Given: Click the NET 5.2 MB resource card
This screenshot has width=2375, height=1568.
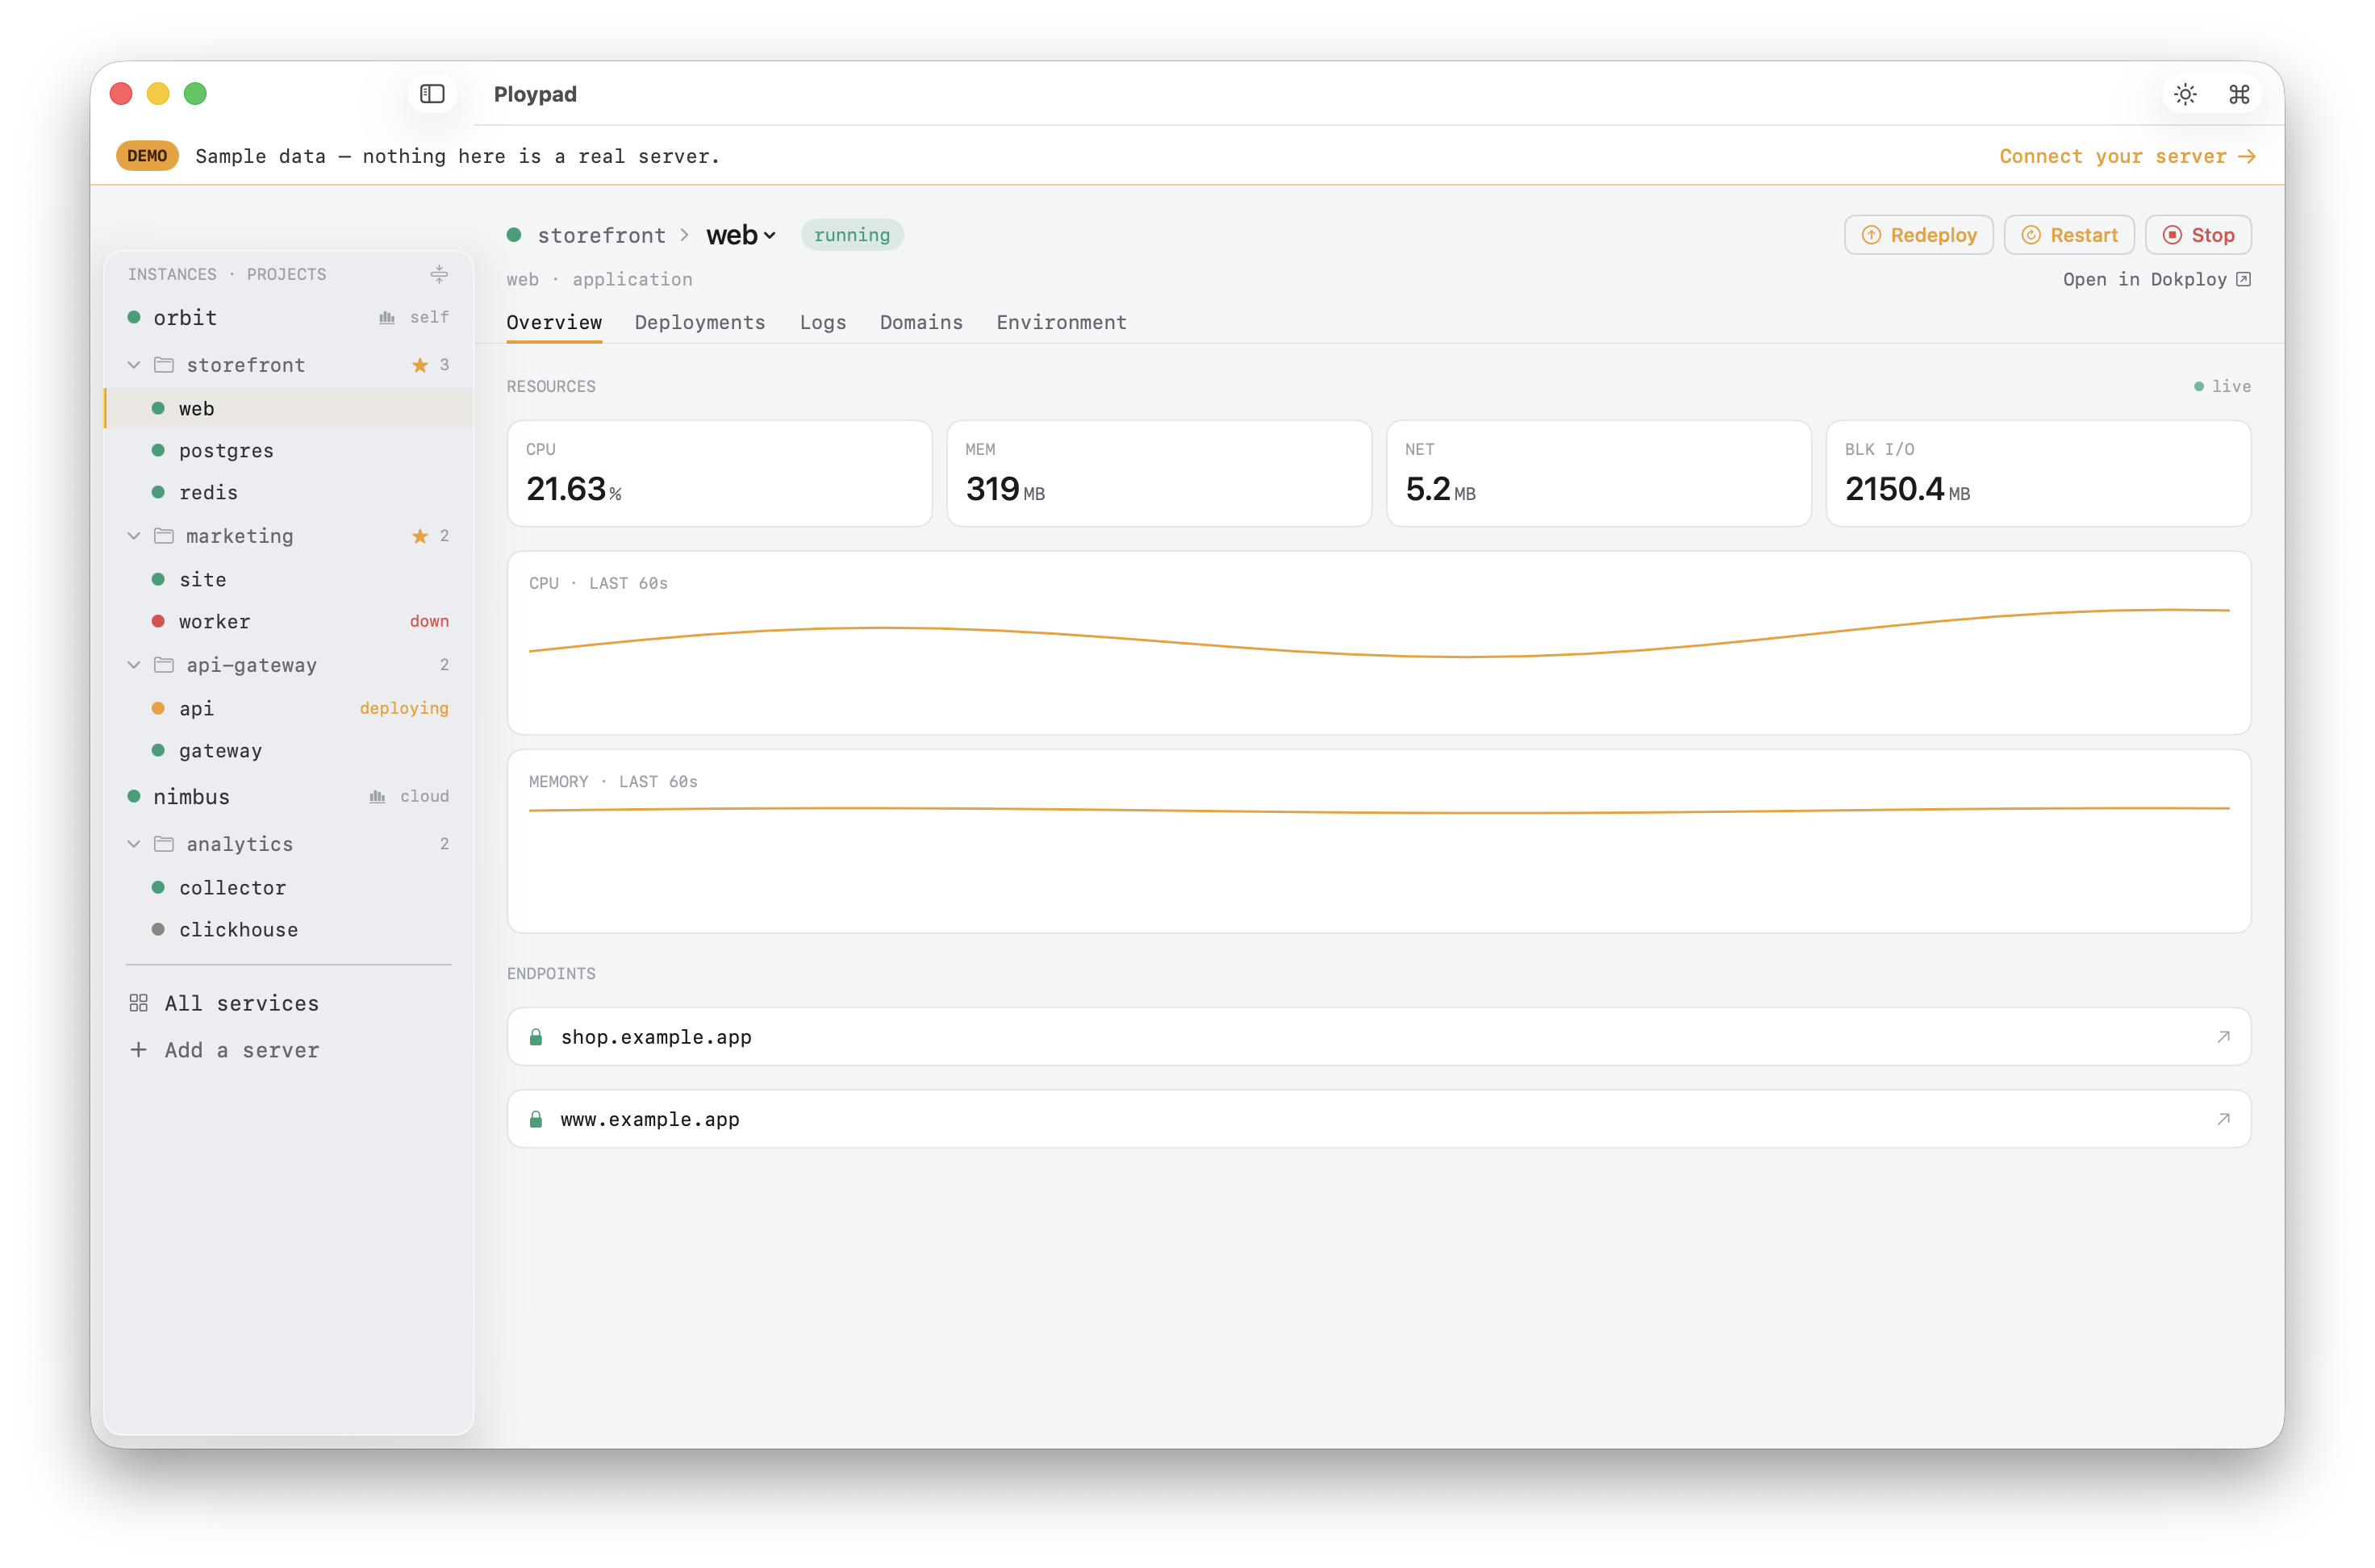Looking at the screenshot, I should pos(1598,473).
